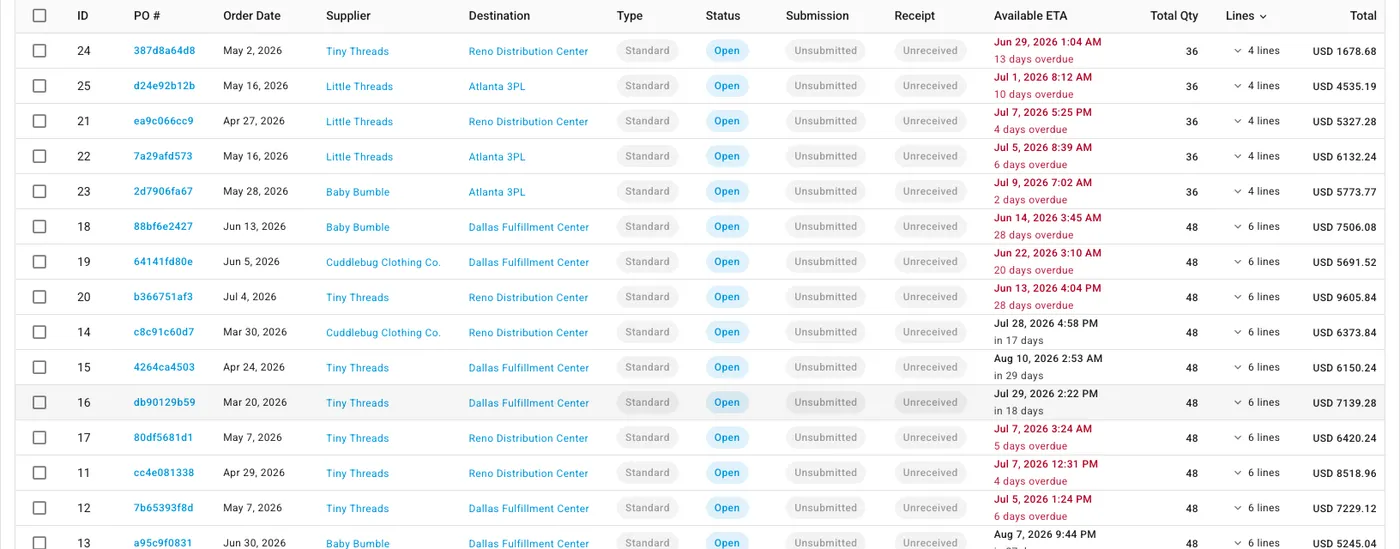
Task: Open purchase order 80df5681d1
Action: [x=163, y=438]
